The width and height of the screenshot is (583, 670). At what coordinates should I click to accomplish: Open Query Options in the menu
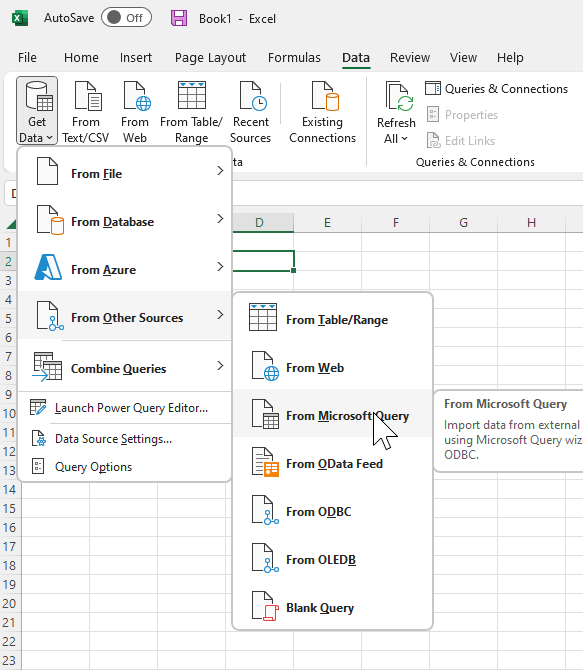click(125, 467)
